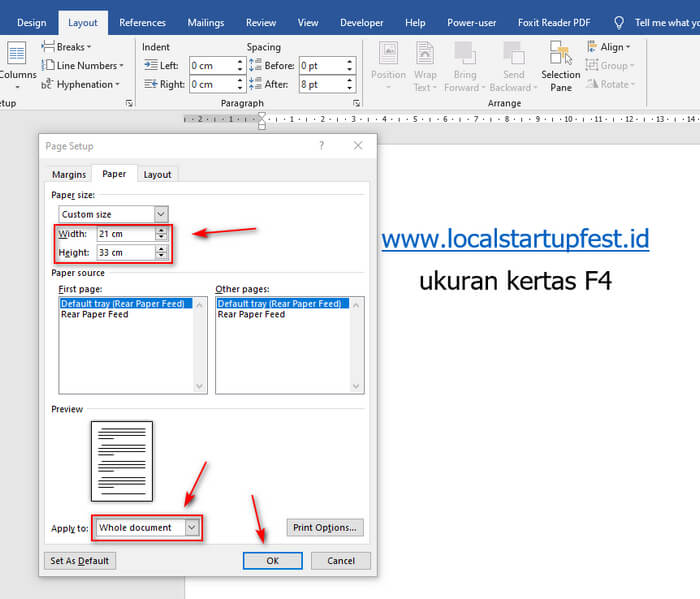
Task: Open the Foxit Reader PDF tab
Action: coord(554,23)
